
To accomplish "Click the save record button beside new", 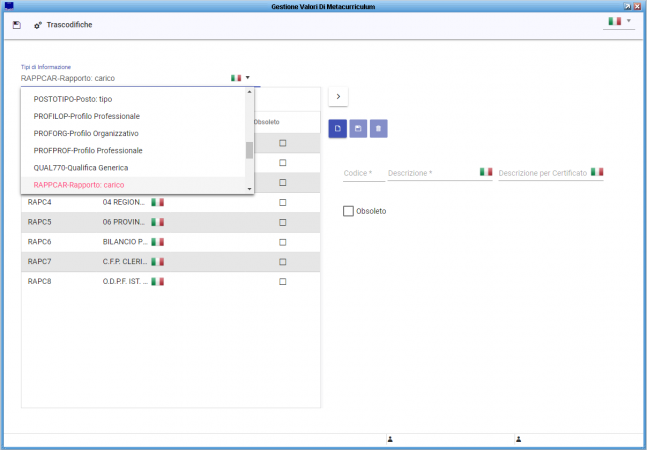I will (358, 128).
